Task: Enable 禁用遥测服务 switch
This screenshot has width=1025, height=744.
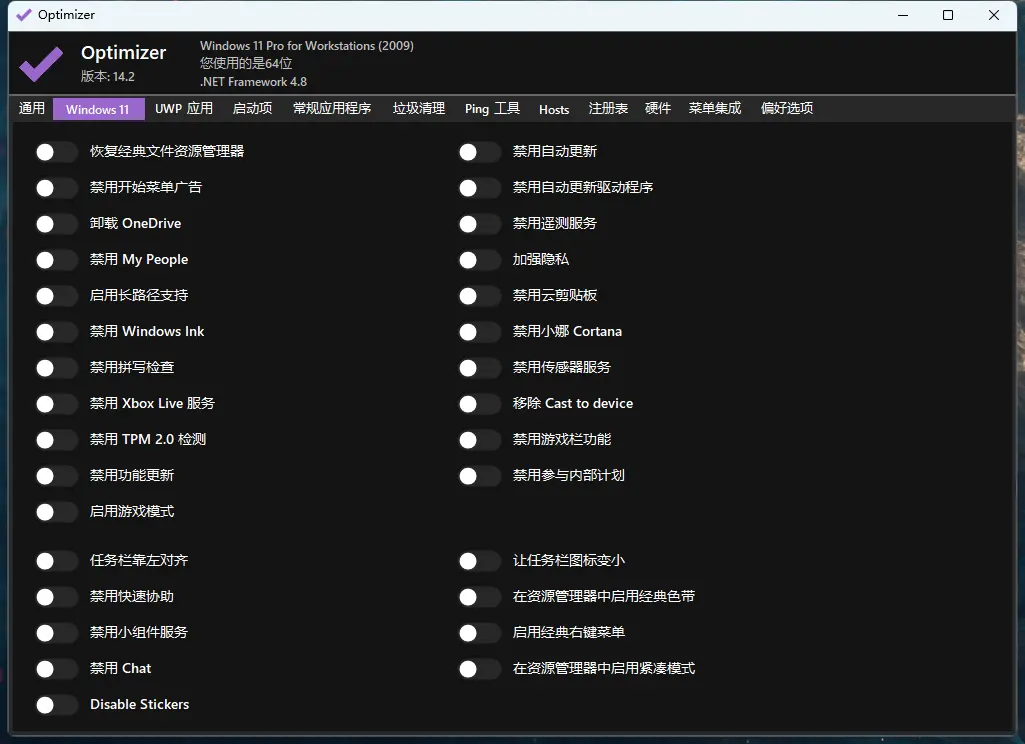Action: (480, 224)
